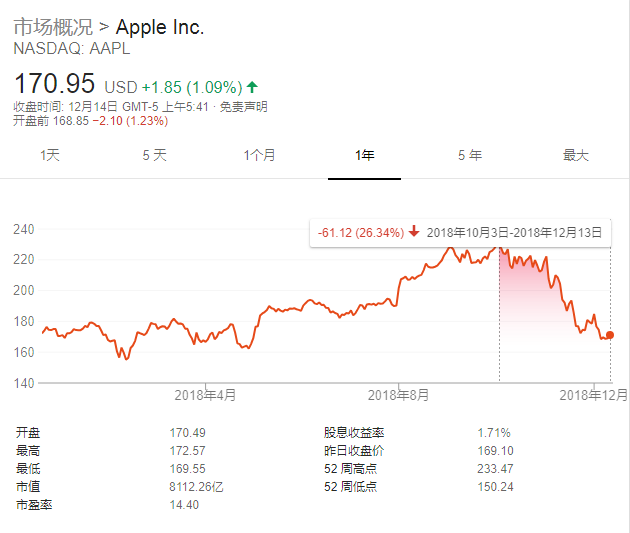Image resolution: width=630 pixels, height=533 pixels.
Task: Click the red down arrow in tooltip
Action: coord(414,232)
